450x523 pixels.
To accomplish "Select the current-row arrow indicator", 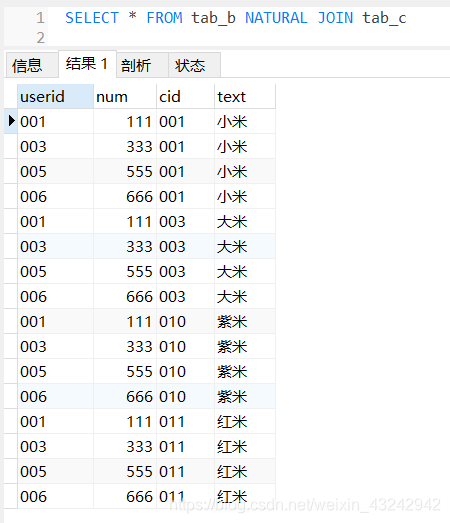I will [11, 121].
